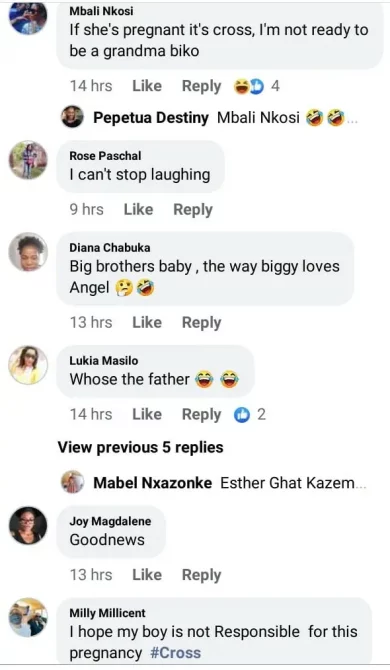Expand View previous 5 replies
The image size is (390, 670).
click(x=141, y=447)
